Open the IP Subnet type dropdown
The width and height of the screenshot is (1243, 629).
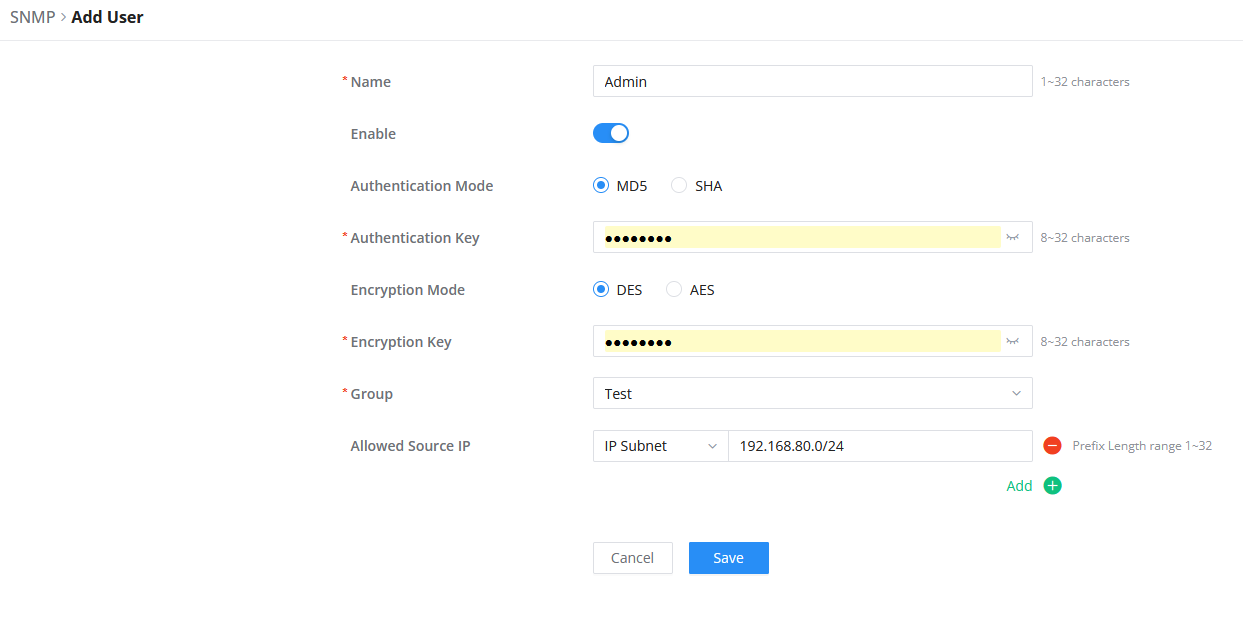661,446
